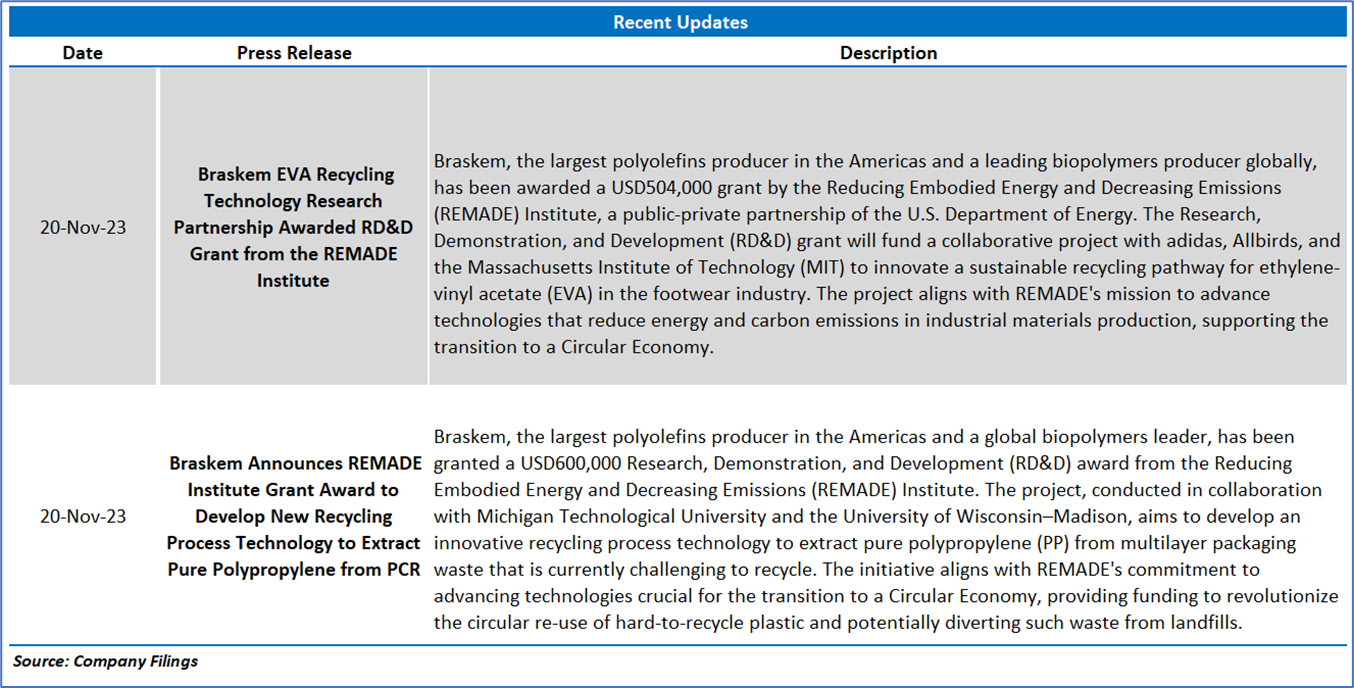Select "Braskem Announces REMADE Institute Grant" press release title
Screen dimensions: 1354x688
pos(295,517)
